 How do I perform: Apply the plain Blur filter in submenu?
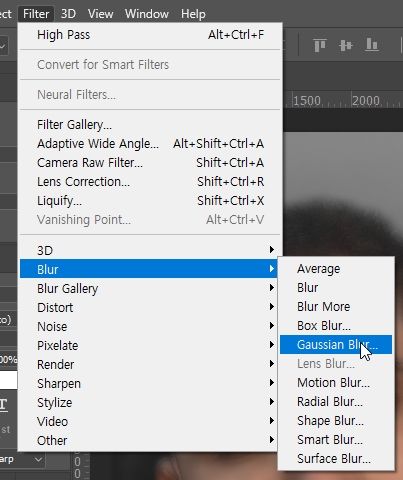coord(336,288)
